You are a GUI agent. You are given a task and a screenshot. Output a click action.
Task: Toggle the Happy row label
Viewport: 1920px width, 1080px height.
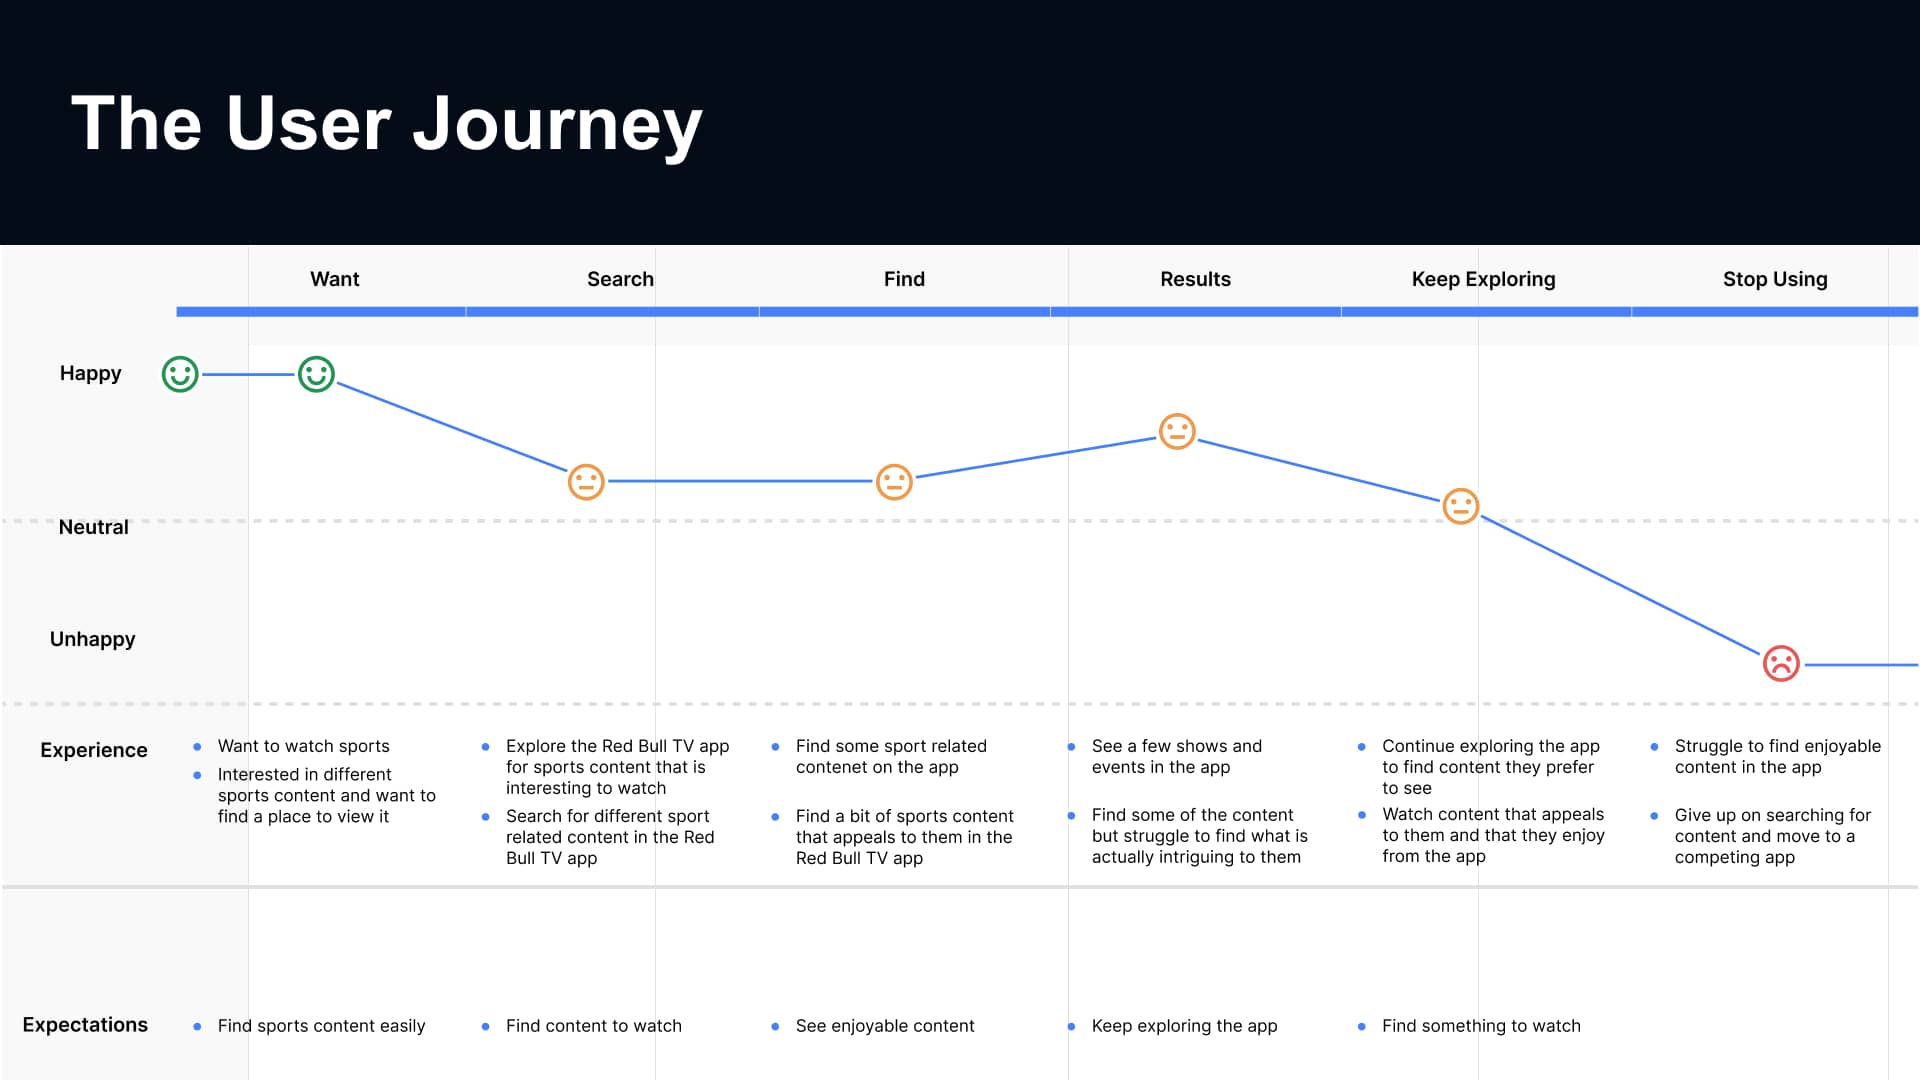88,372
